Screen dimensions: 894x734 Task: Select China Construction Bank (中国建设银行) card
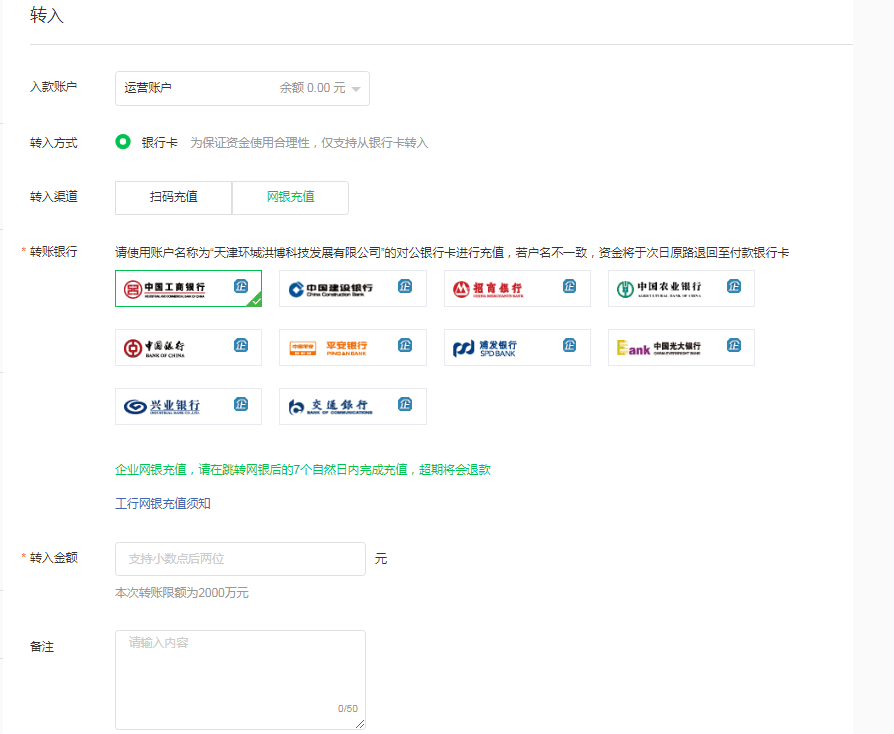point(352,289)
